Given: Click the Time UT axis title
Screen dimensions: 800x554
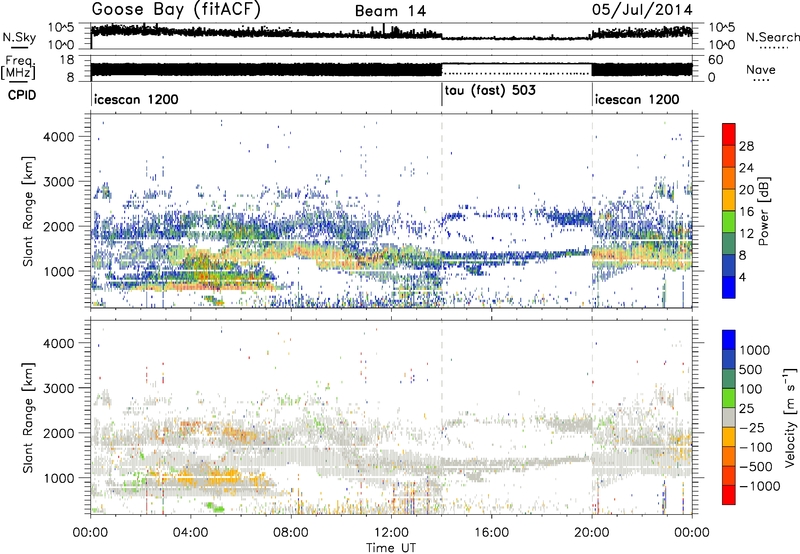Looking at the screenshot, I should [x=391, y=548].
